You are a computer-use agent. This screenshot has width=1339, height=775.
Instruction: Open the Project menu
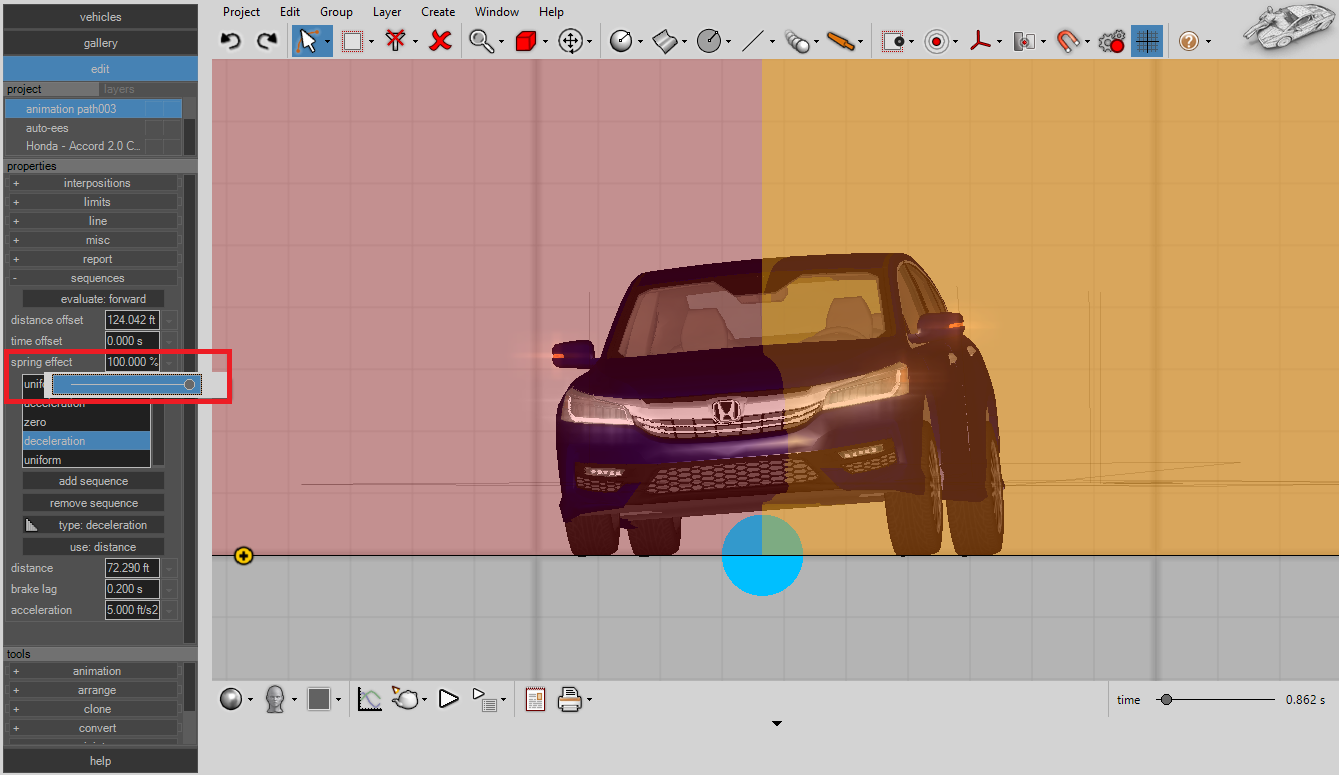[x=241, y=12]
